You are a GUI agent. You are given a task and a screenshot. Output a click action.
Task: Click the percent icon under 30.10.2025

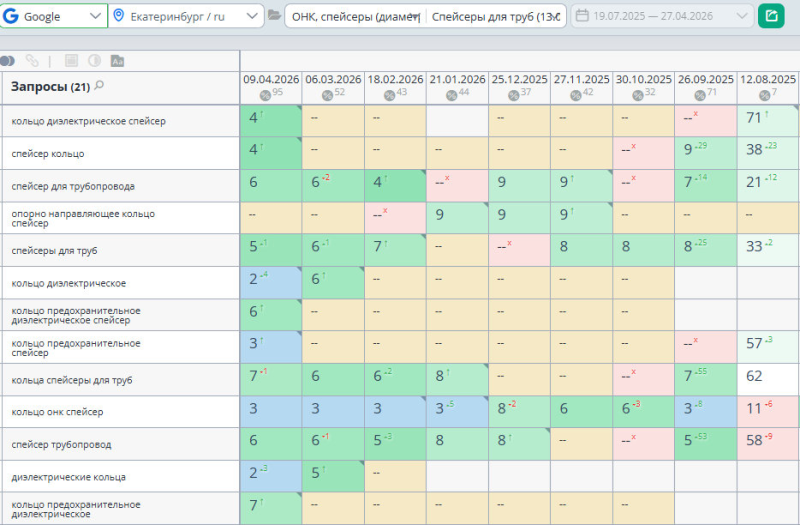point(638,95)
